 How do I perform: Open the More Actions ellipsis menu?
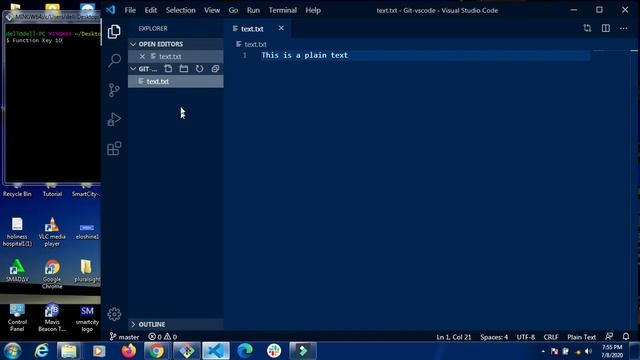pos(623,28)
